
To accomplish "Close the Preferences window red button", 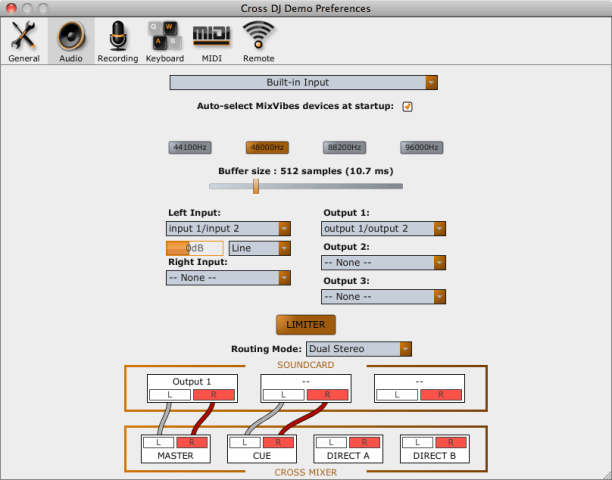I will 11,8.
